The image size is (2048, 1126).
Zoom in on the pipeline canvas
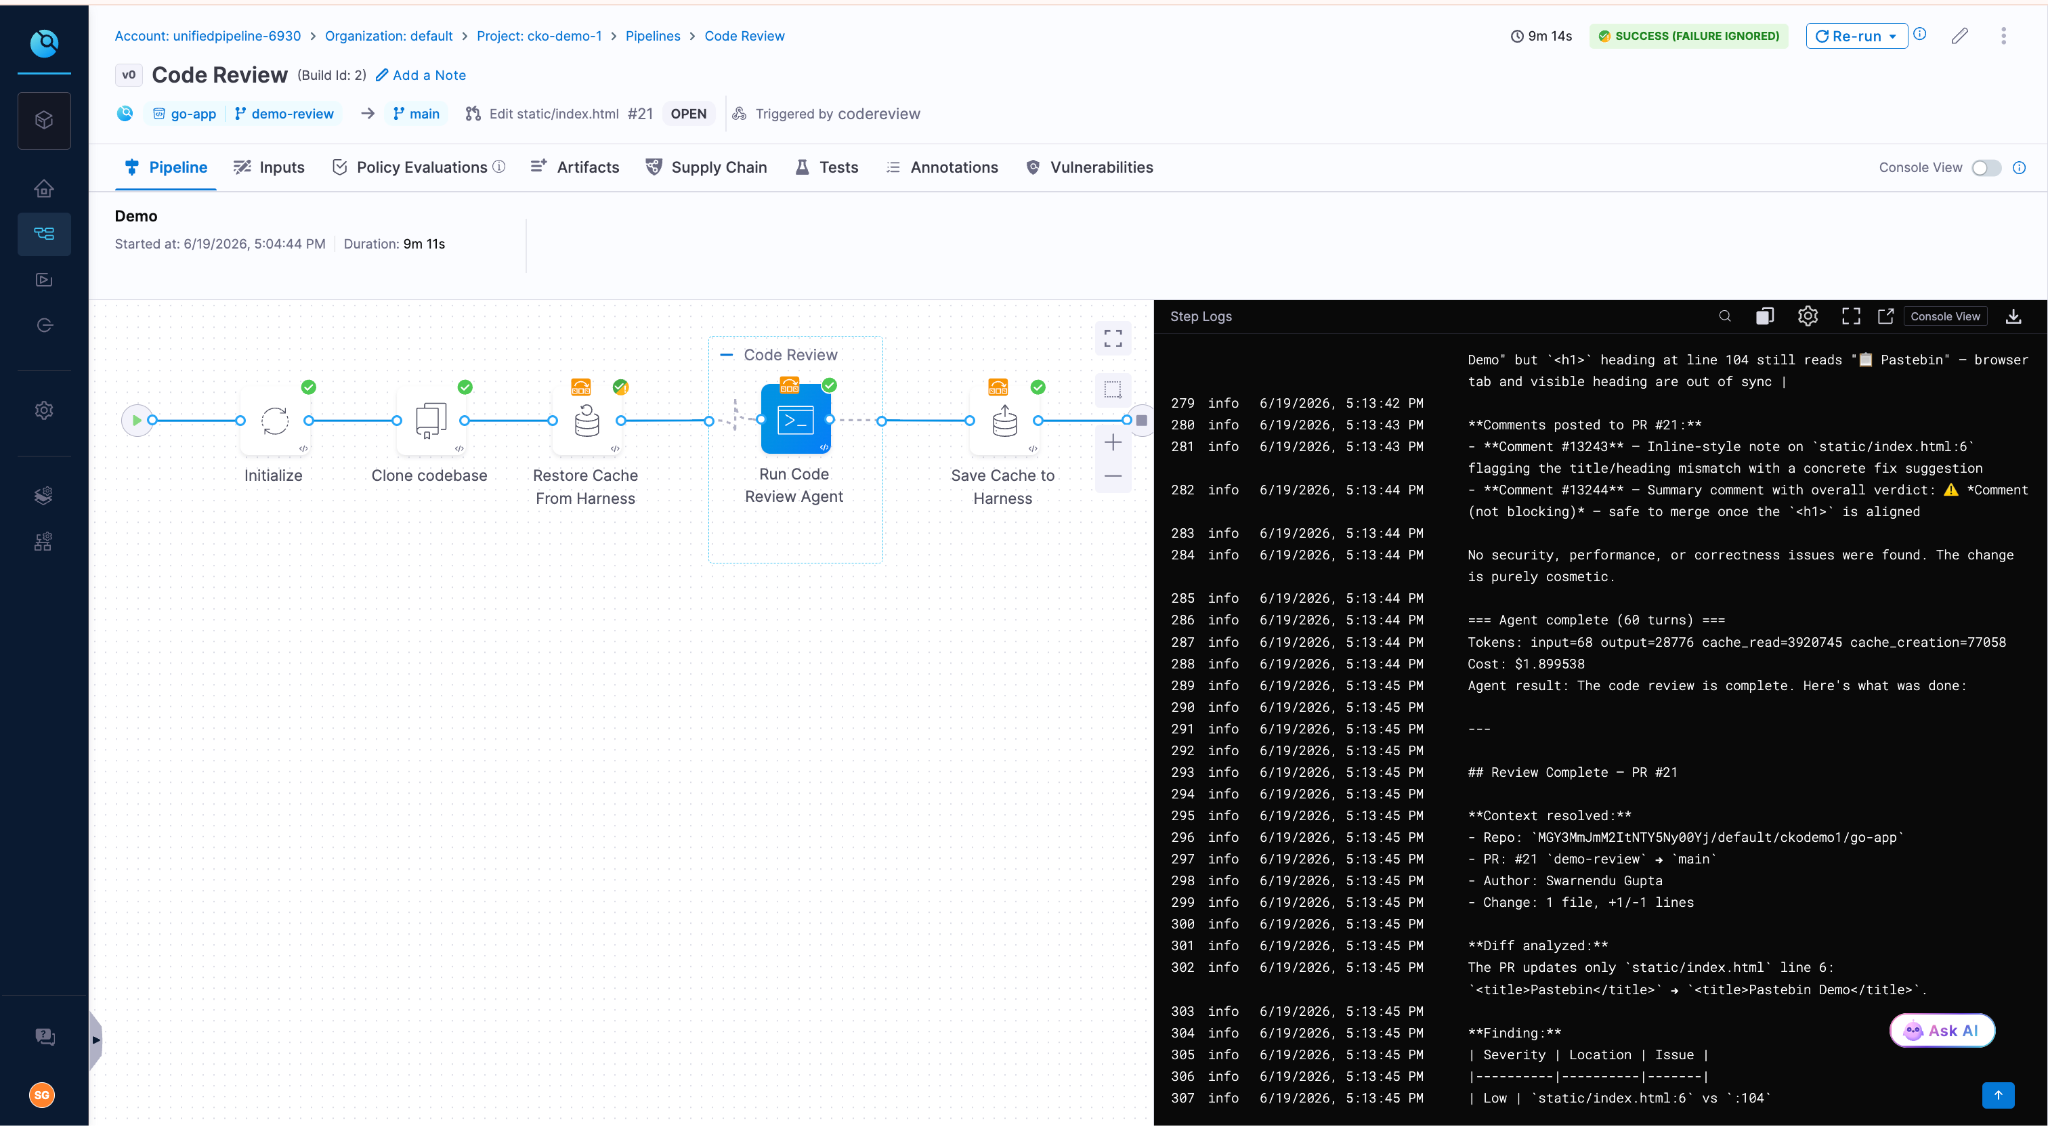(x=1113, y=443)
